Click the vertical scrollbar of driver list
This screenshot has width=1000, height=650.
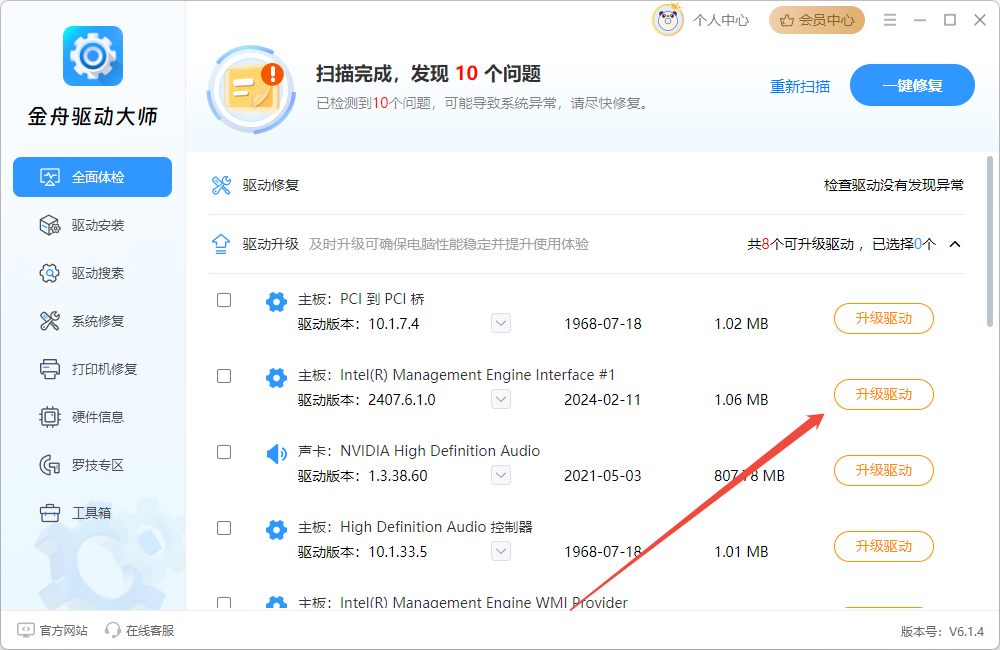pyautogui.click(x=989, y=241)
